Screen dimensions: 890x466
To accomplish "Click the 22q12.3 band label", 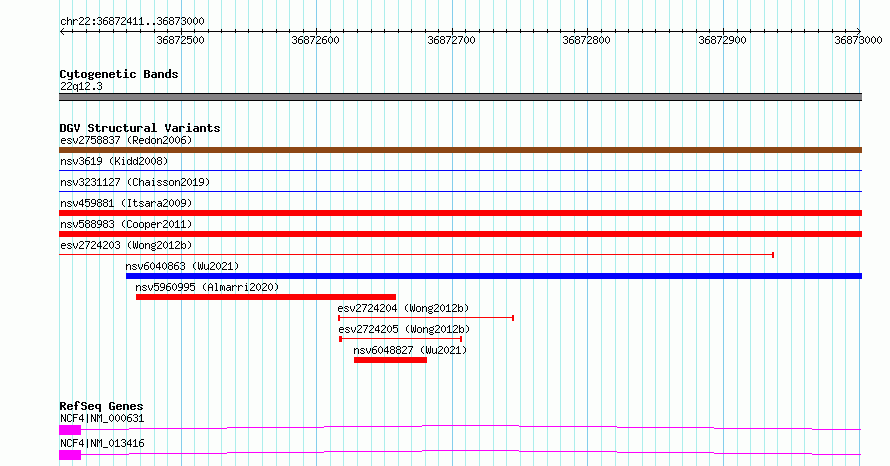I will pos(81,87).
